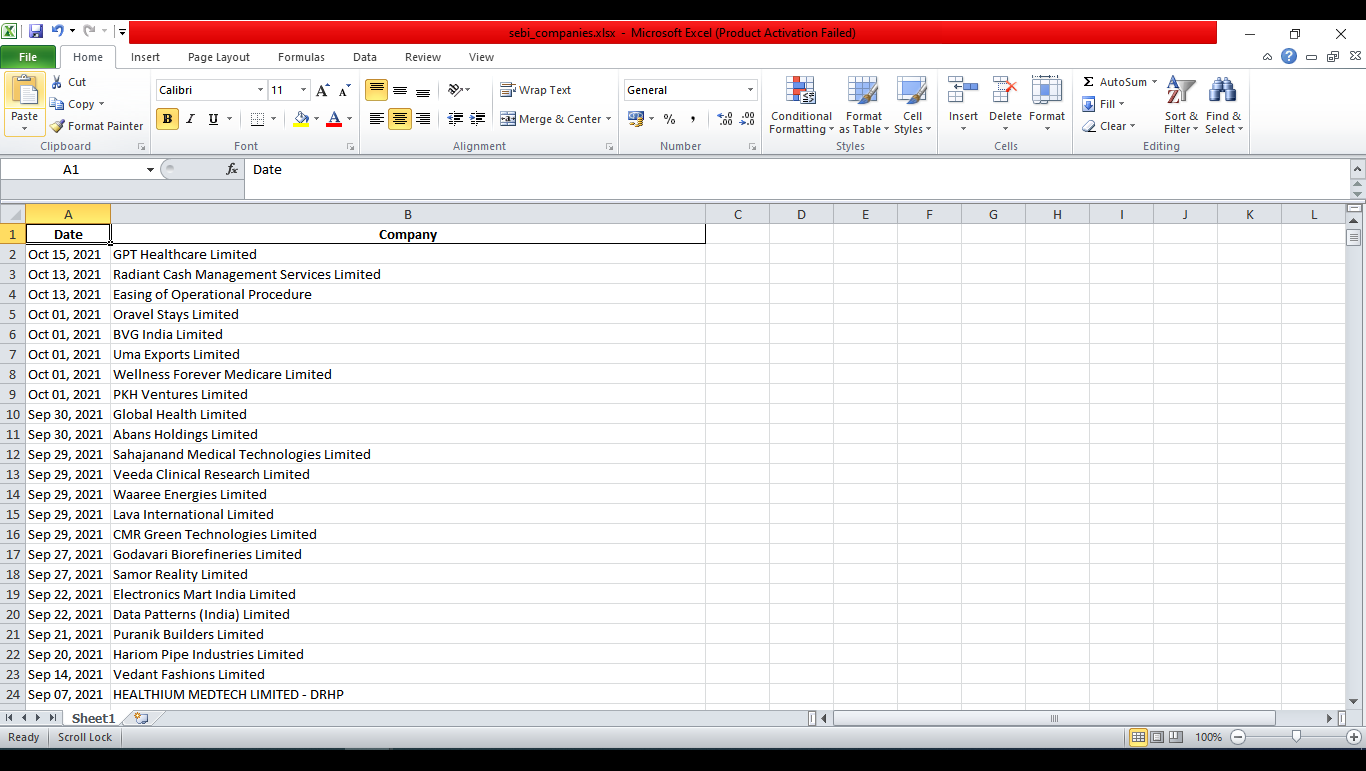Click the AutoSum button
The height and width of the screenshot is (771, 1366).
1114,82
